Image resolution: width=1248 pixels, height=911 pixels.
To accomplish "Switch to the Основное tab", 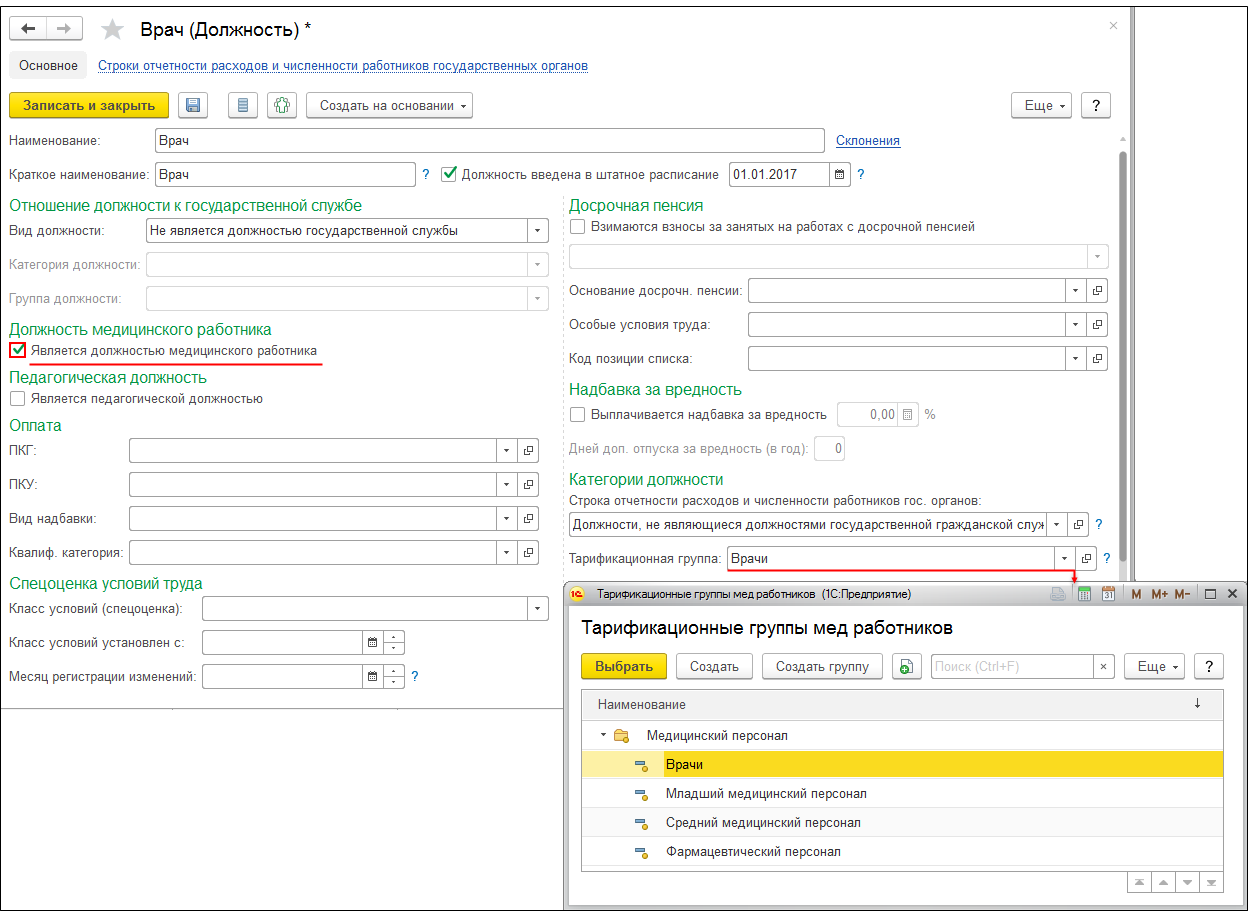I will (x=49, y=66).
